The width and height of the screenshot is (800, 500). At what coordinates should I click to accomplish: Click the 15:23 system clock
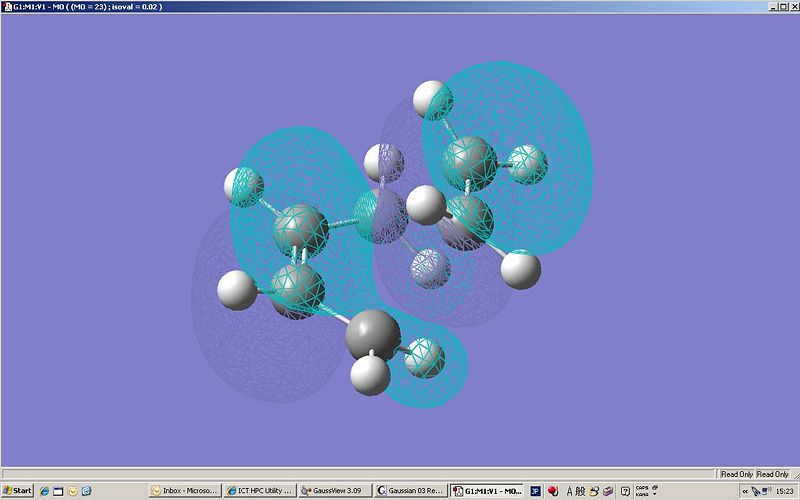click(785, 491)
